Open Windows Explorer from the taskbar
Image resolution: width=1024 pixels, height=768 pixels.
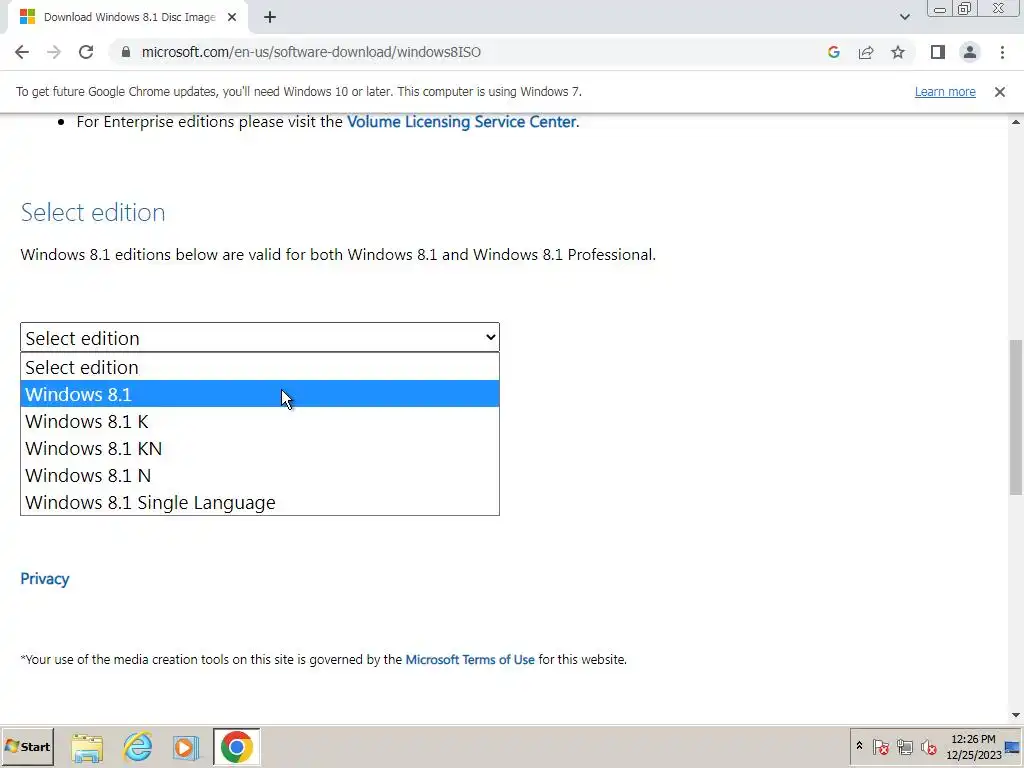(87, 747)
